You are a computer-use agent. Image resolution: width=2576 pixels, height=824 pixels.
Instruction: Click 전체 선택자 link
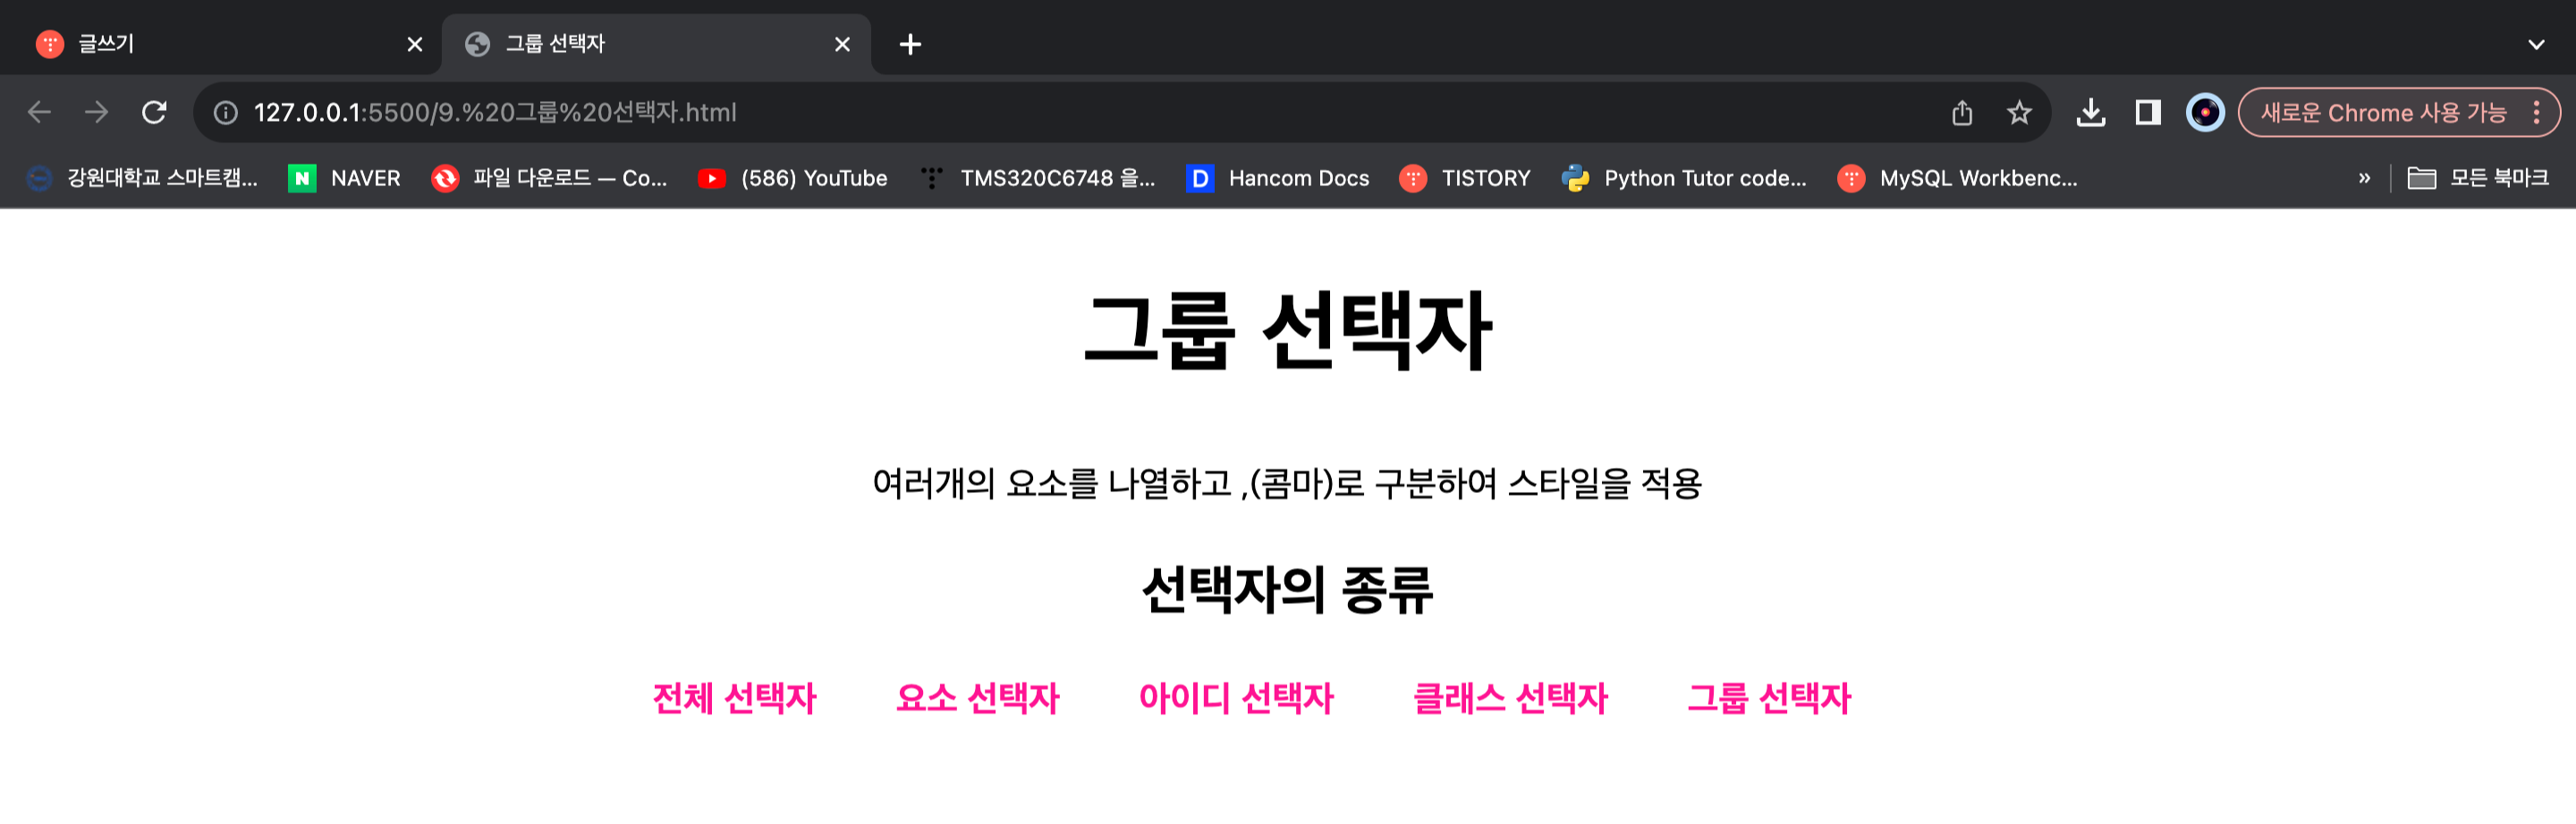pos(734,698)
